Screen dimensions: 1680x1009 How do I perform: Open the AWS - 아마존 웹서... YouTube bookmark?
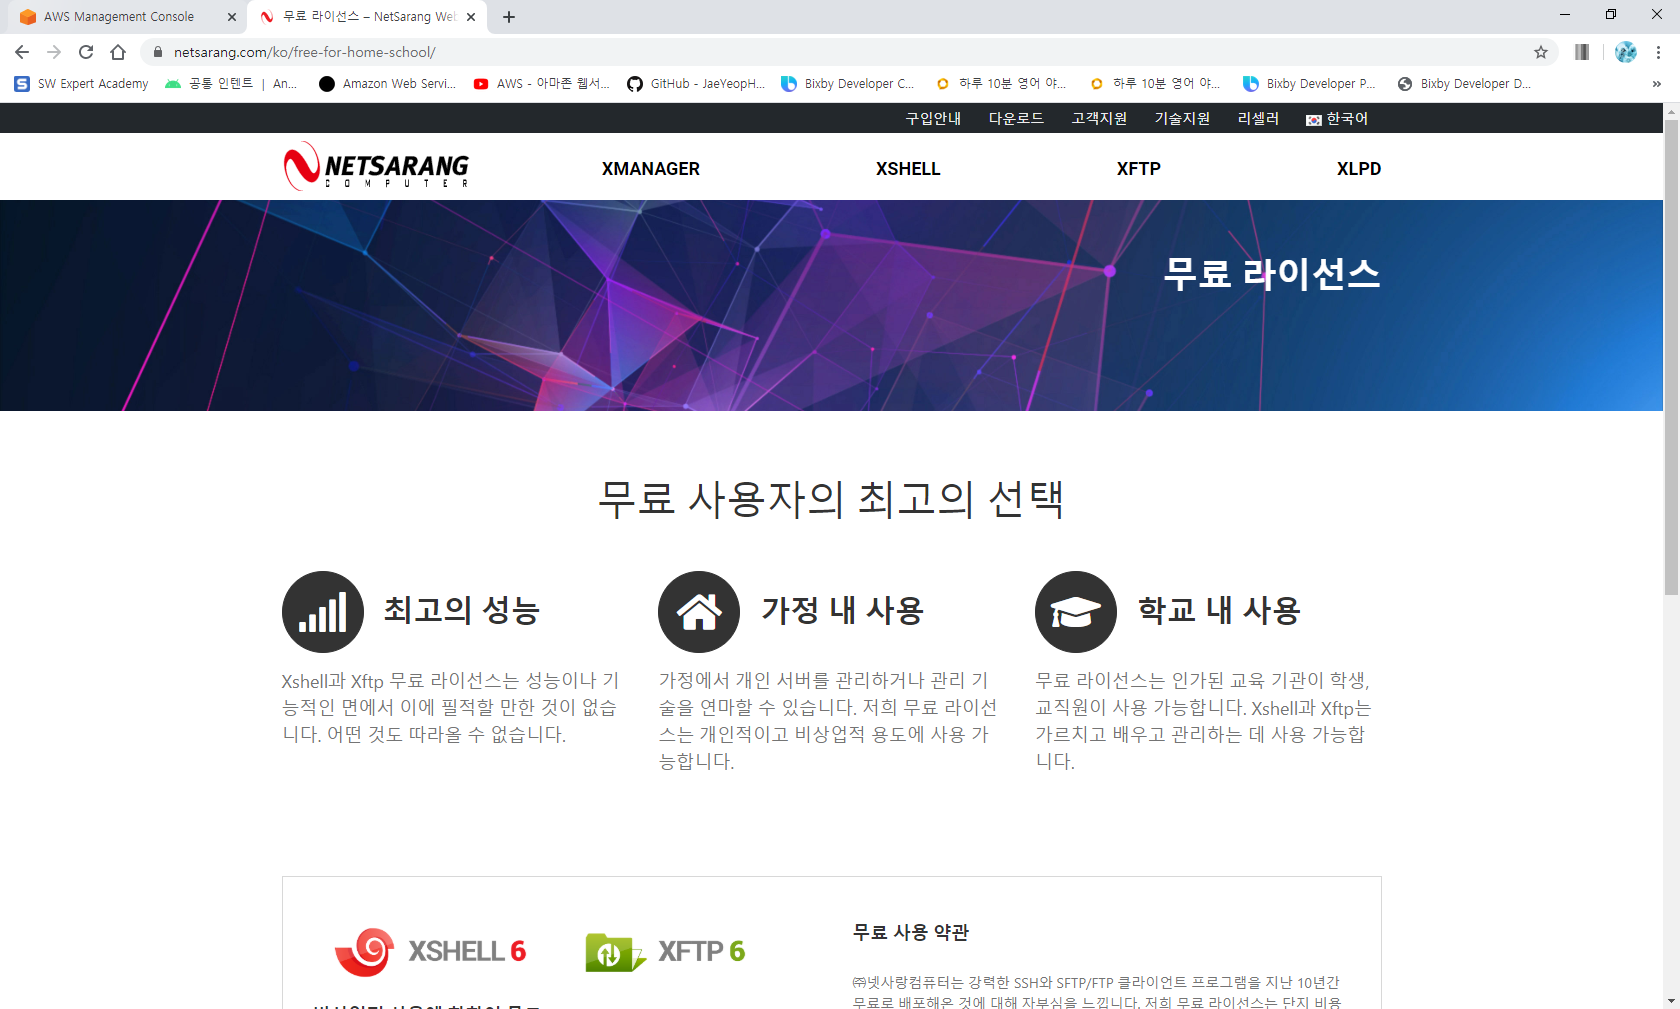pyautogui.click(x=541, y=84)
